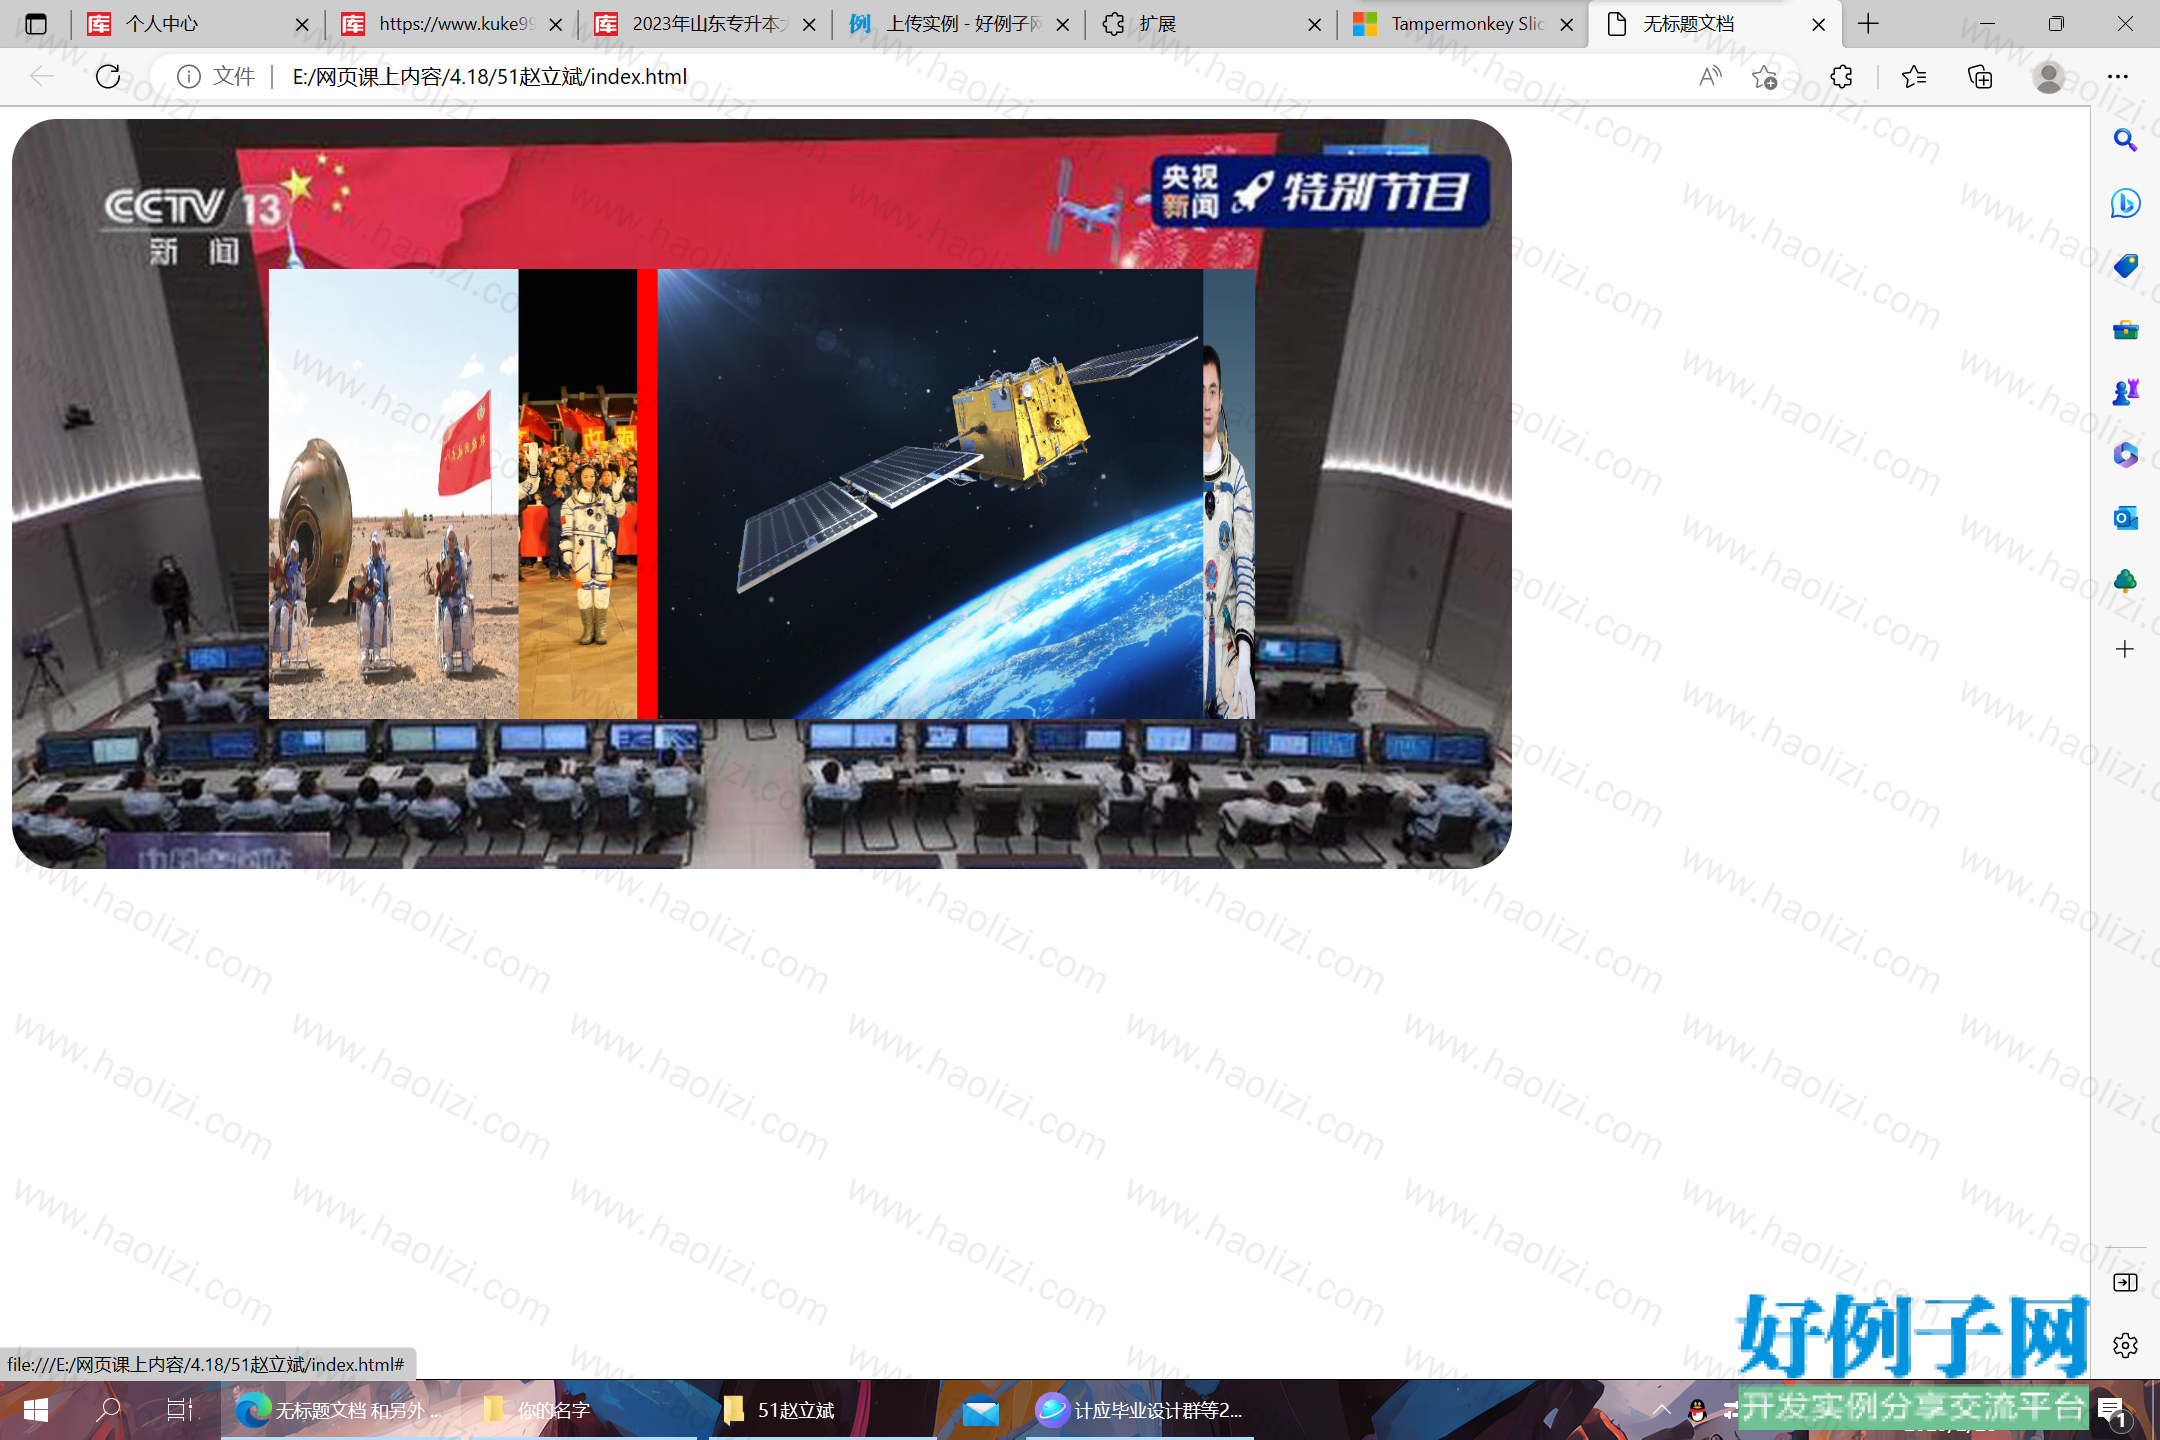Open Bing Chat in sidebar

[x=2125, y=203]
